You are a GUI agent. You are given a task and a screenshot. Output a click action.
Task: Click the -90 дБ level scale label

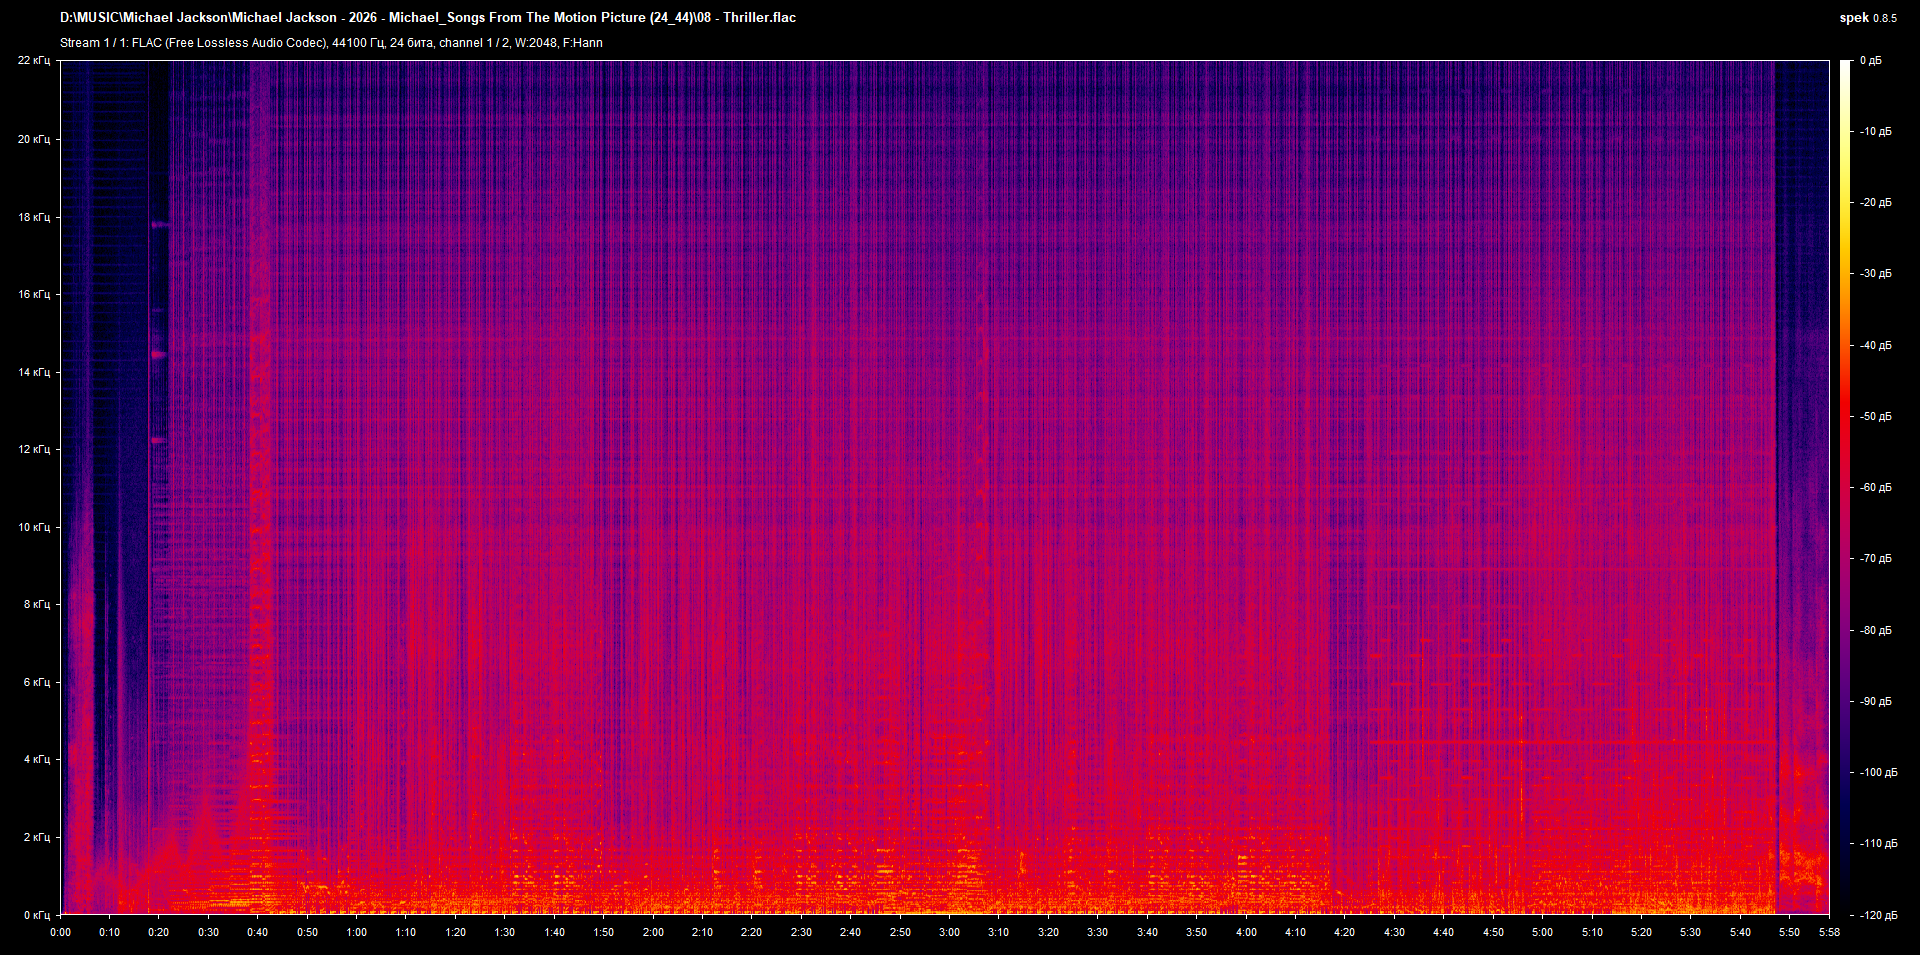pos(1874,701)
